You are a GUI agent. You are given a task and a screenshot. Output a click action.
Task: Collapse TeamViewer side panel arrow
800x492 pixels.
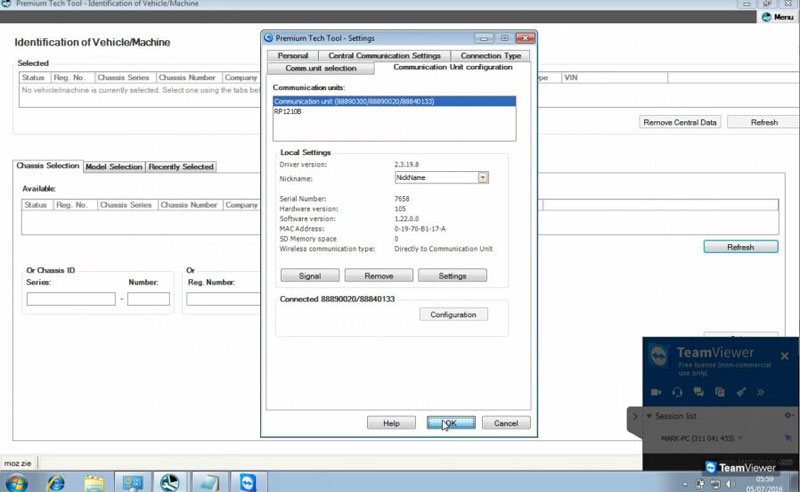point(635,416)
